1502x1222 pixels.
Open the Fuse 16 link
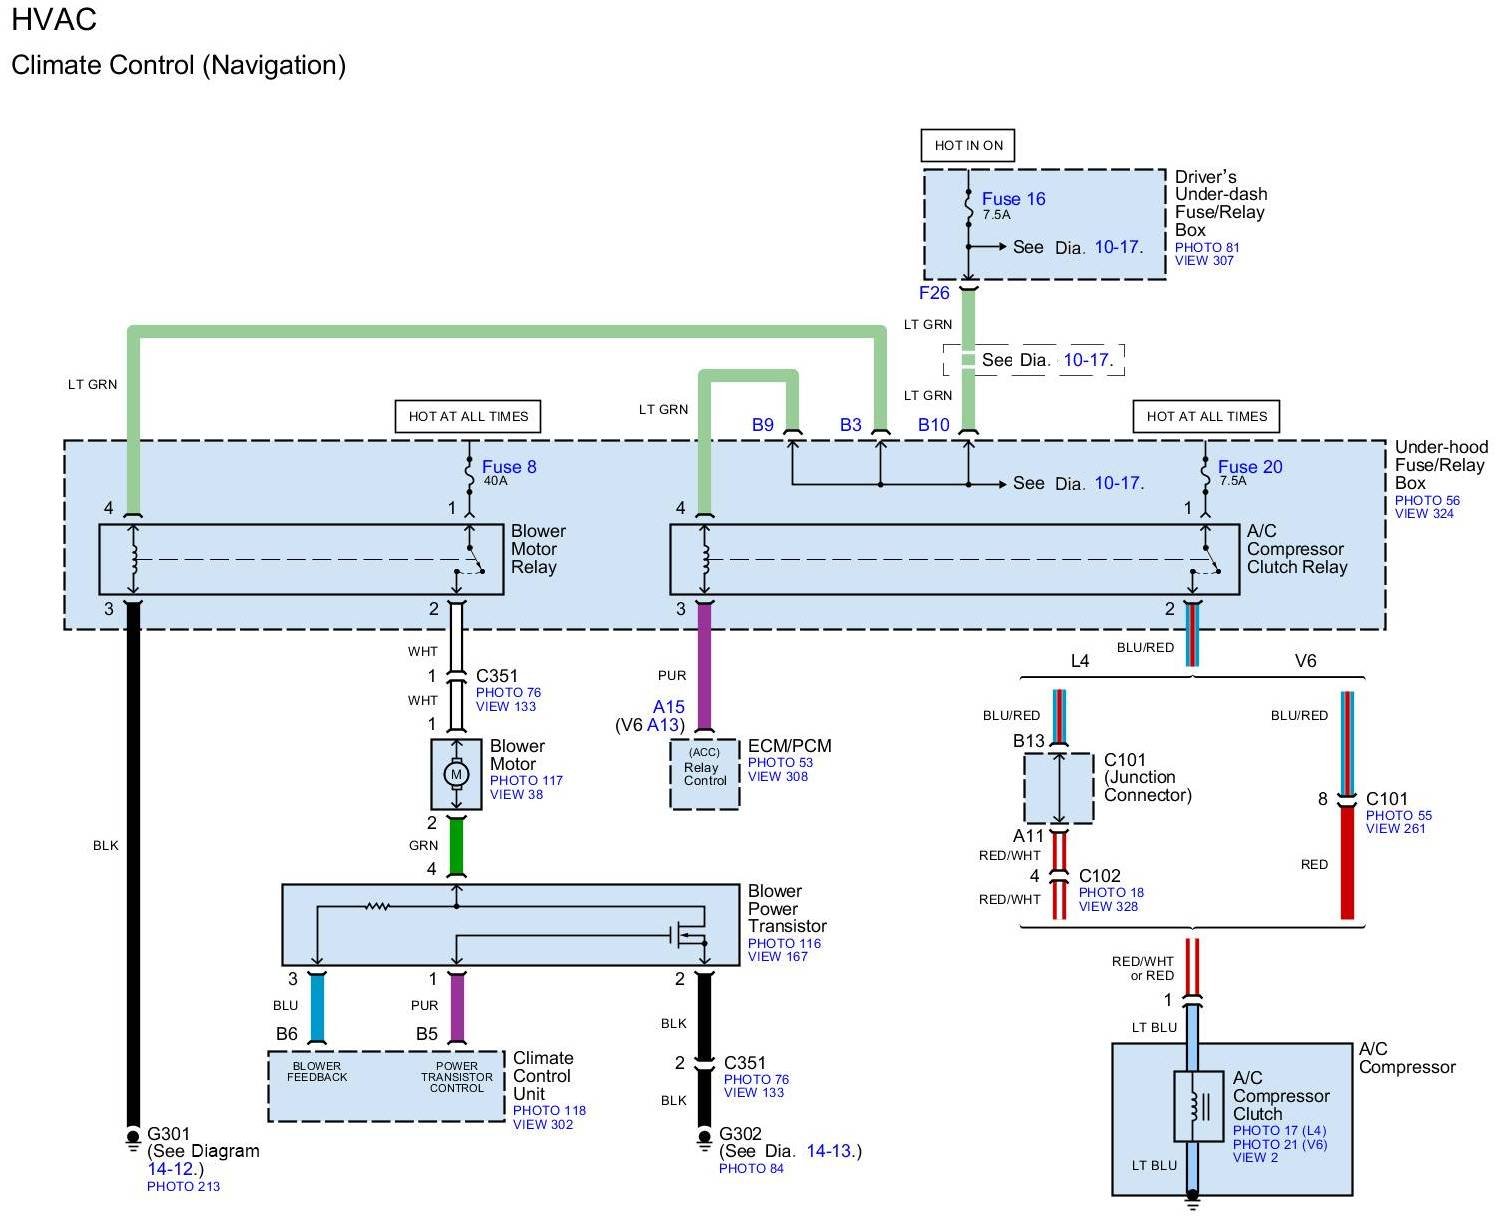[x=1013, y=199]
